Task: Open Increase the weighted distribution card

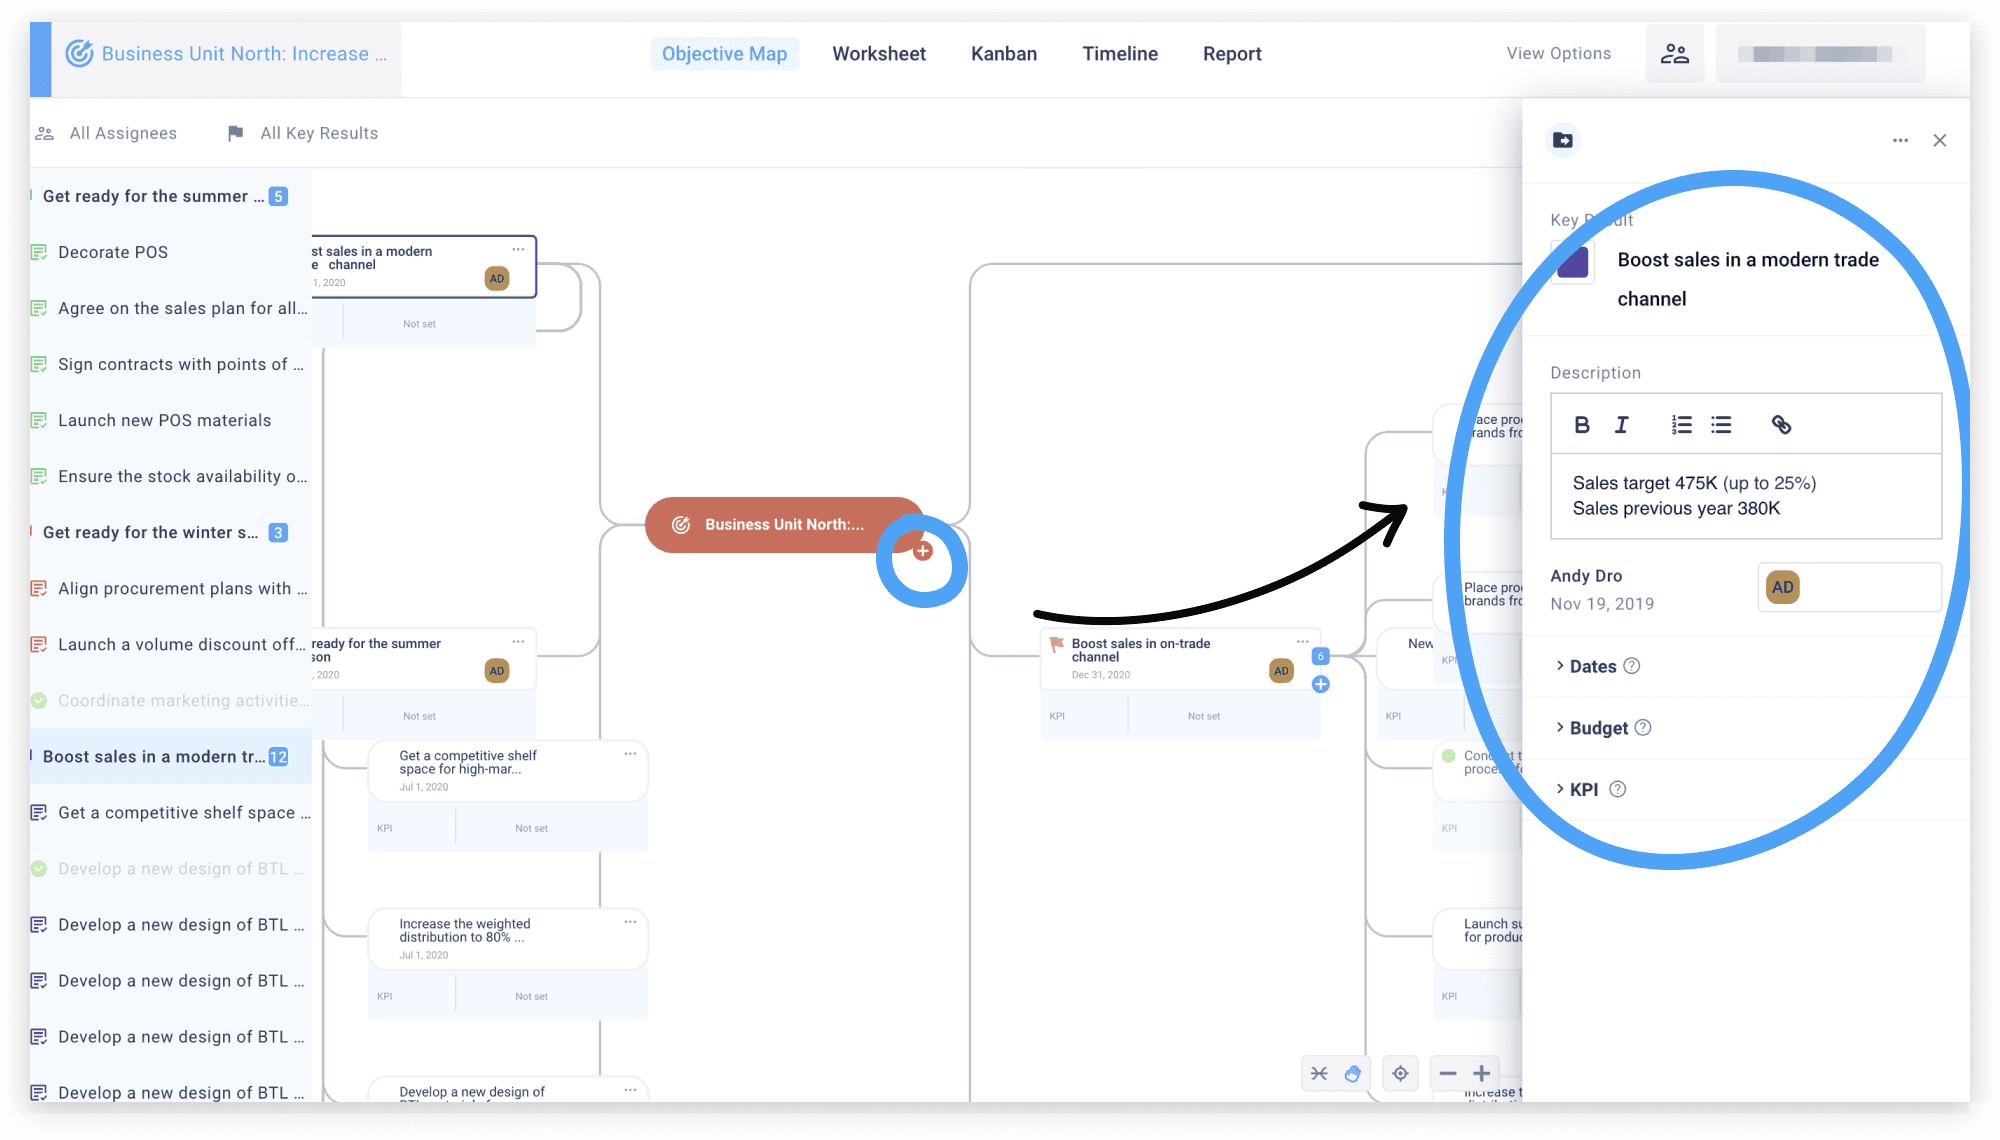Action: [508, 938]
